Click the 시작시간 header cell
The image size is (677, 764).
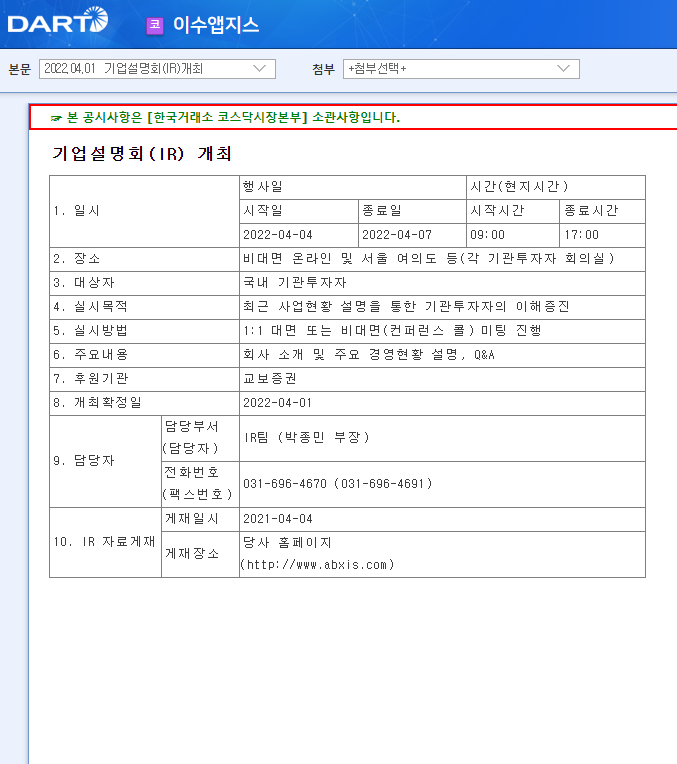point(513,211)
